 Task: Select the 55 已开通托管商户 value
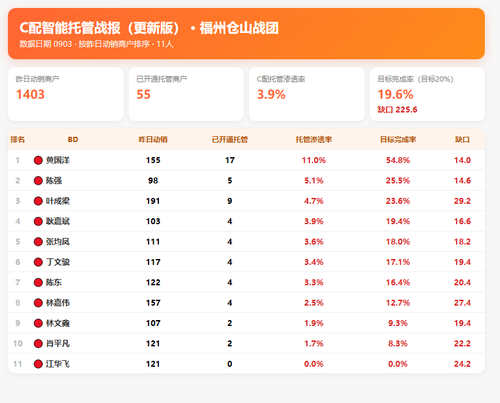tap(144, 94)
